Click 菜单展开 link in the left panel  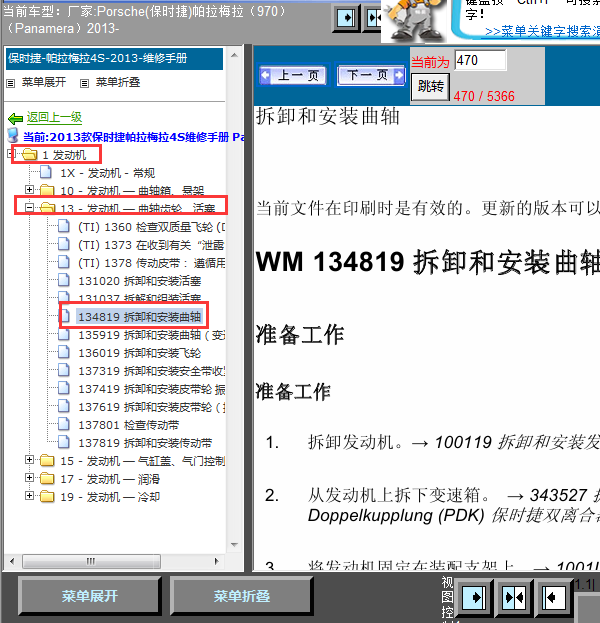[x=43, y=82]
